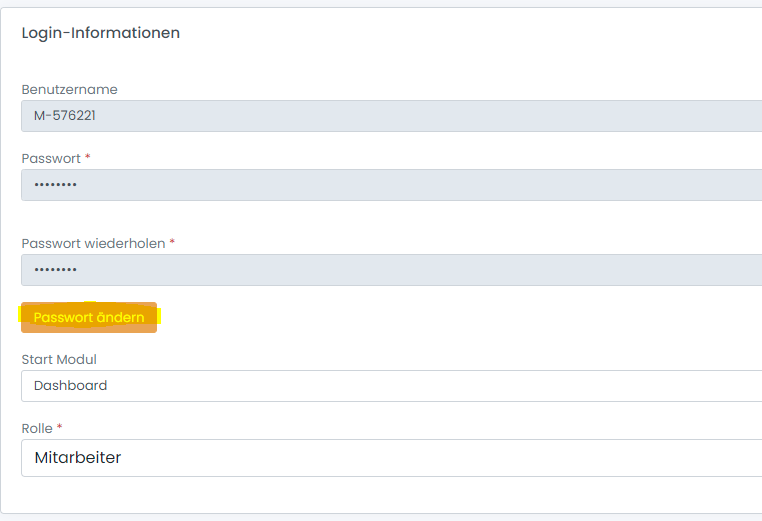The image size is (762, 521).
Task: Click the Dashboard value in Start Modul
Action: point(70,386)
